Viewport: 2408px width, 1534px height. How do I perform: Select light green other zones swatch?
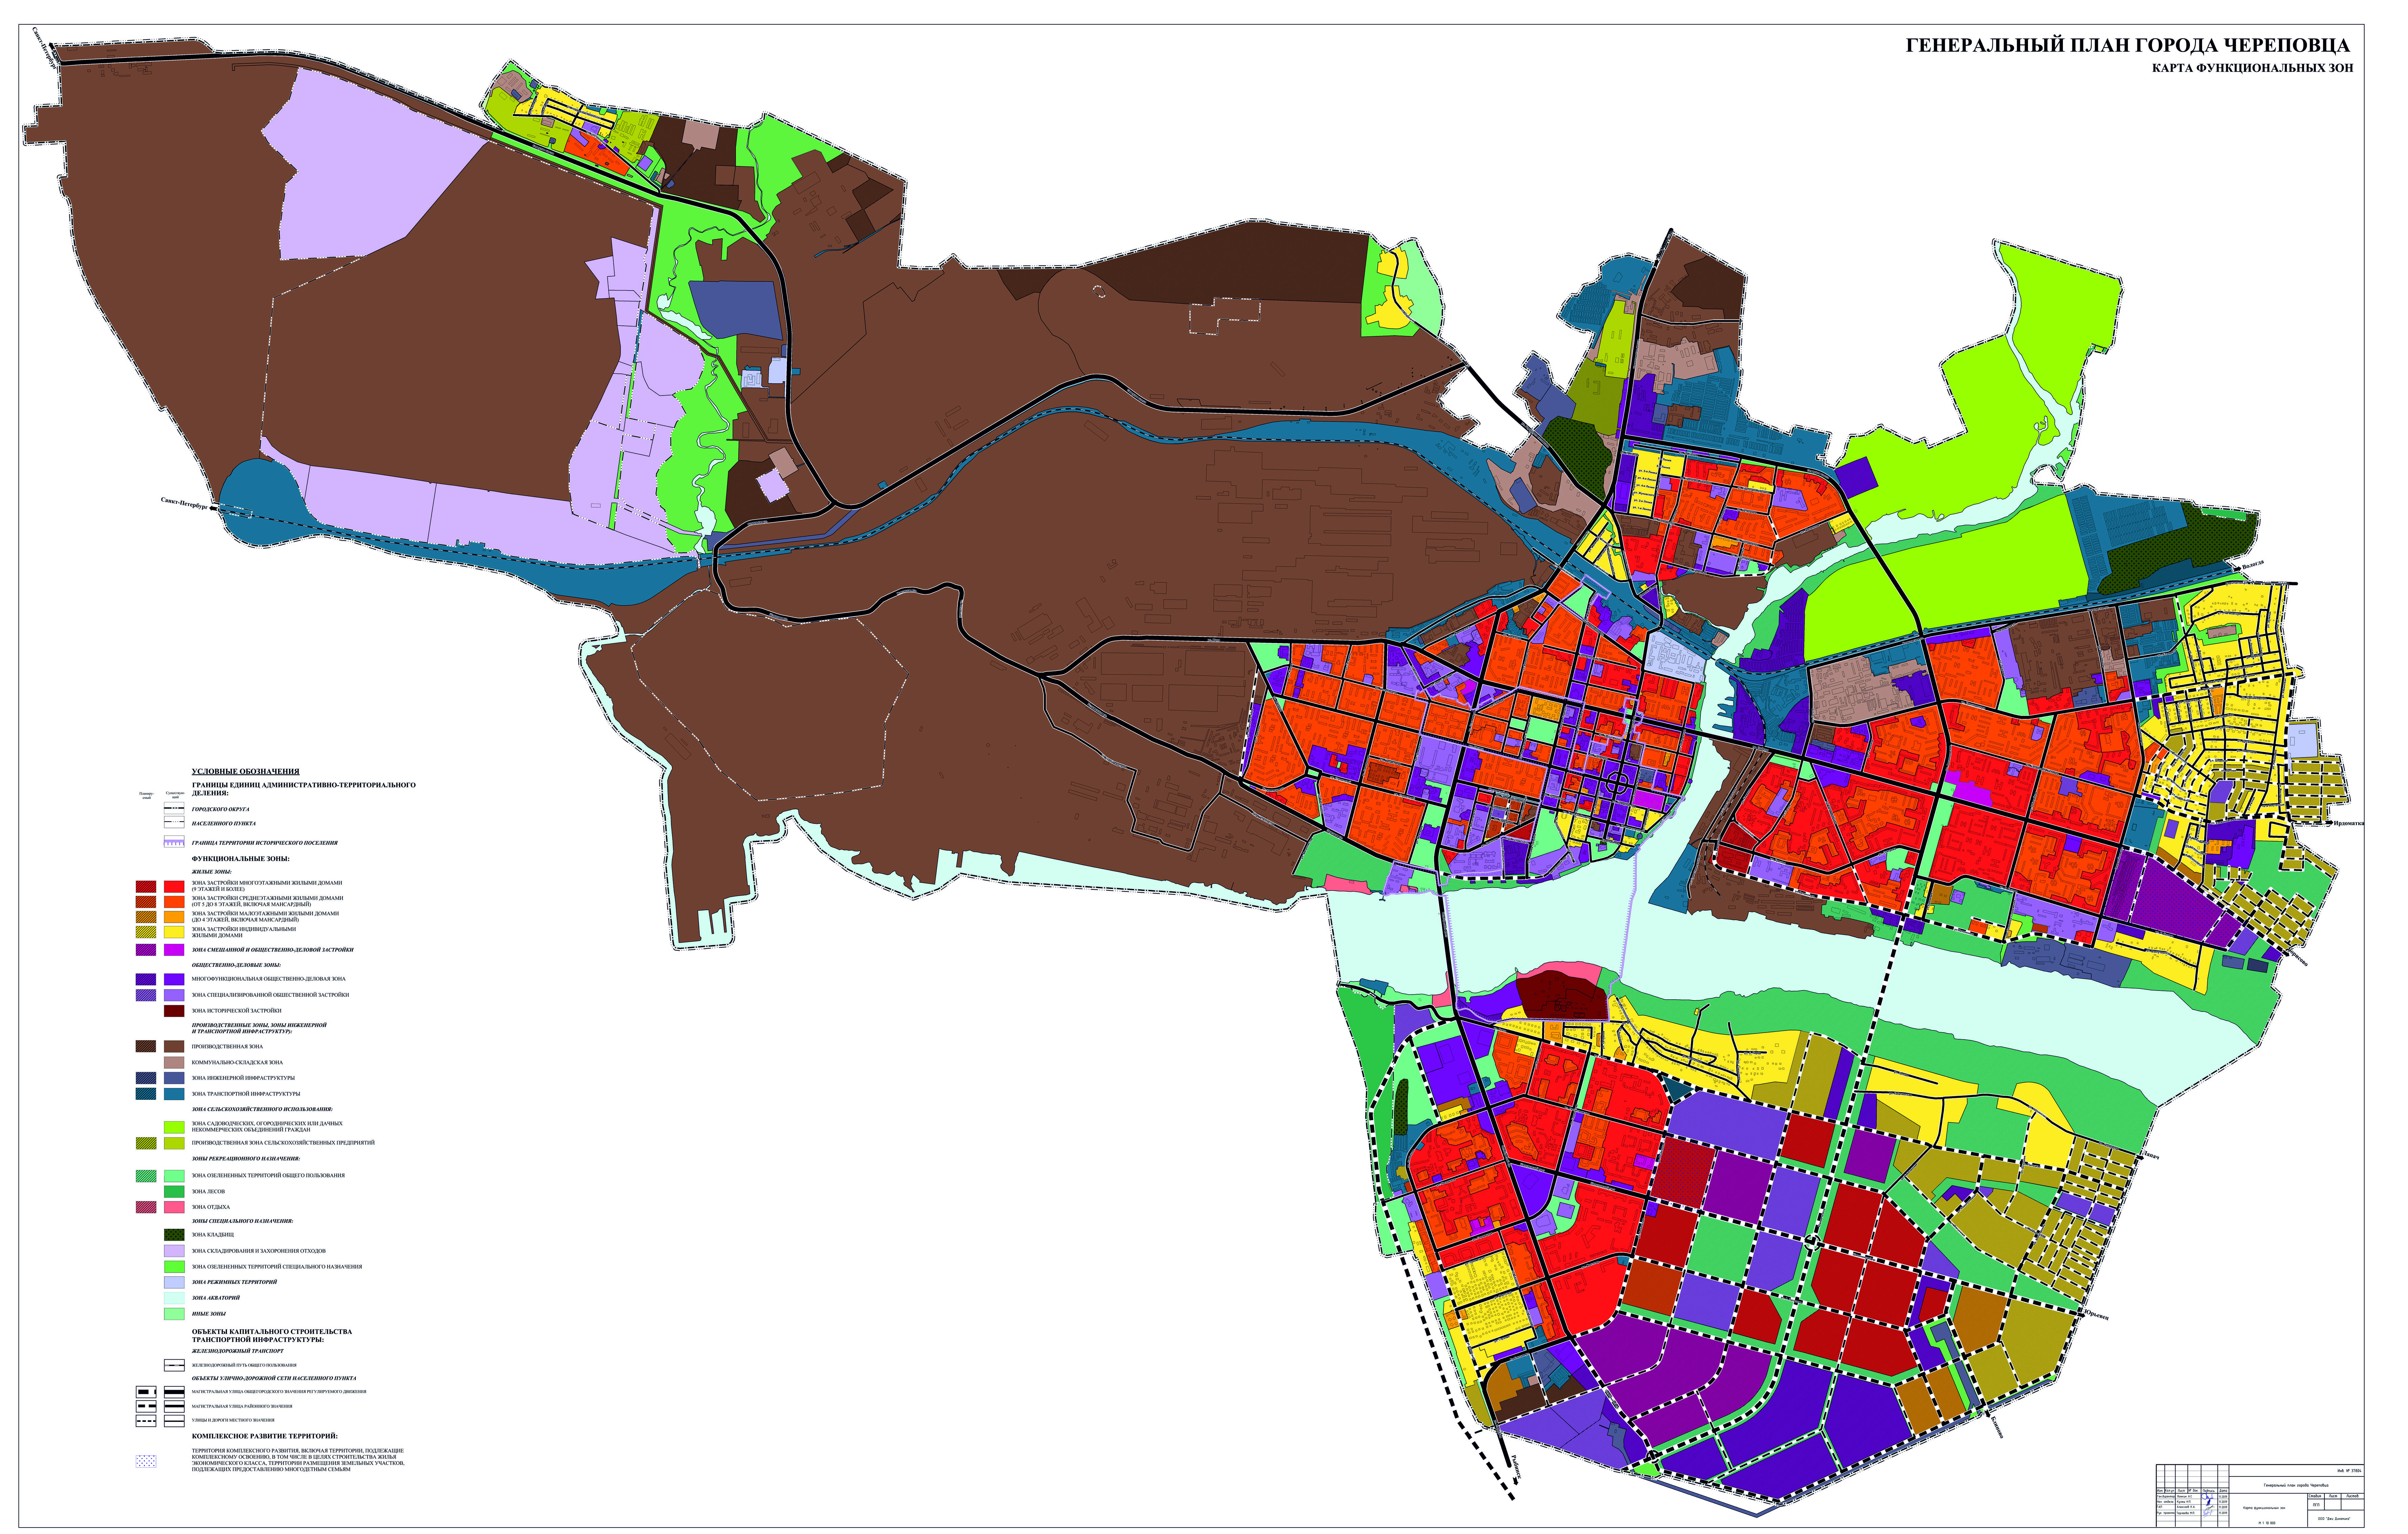[174, 1314]
